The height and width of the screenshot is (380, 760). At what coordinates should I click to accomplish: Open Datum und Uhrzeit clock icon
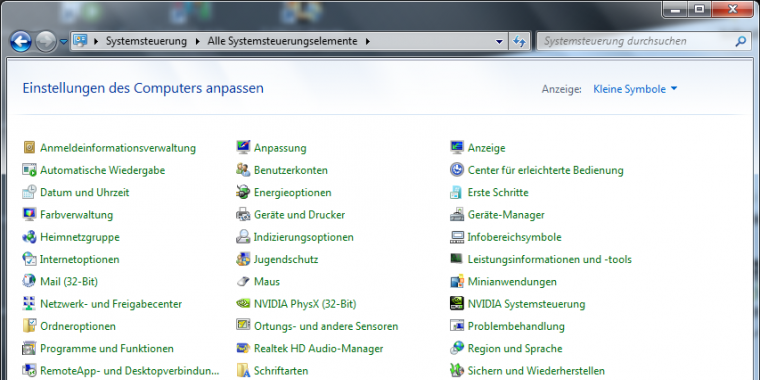click(30, 192)
